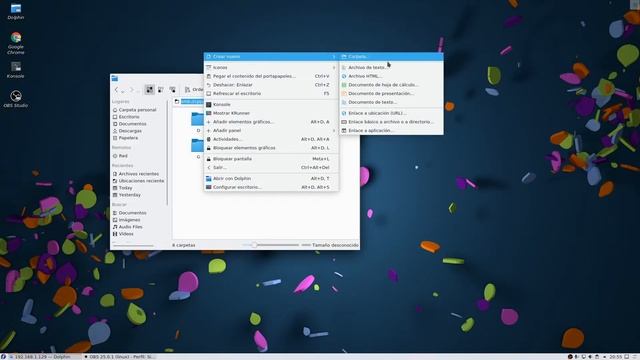This screenshot has width=640, height=360.
Task: Choose Enlace a ubicación (URL)
Action: pyautogui.click(x=392, y=113)
